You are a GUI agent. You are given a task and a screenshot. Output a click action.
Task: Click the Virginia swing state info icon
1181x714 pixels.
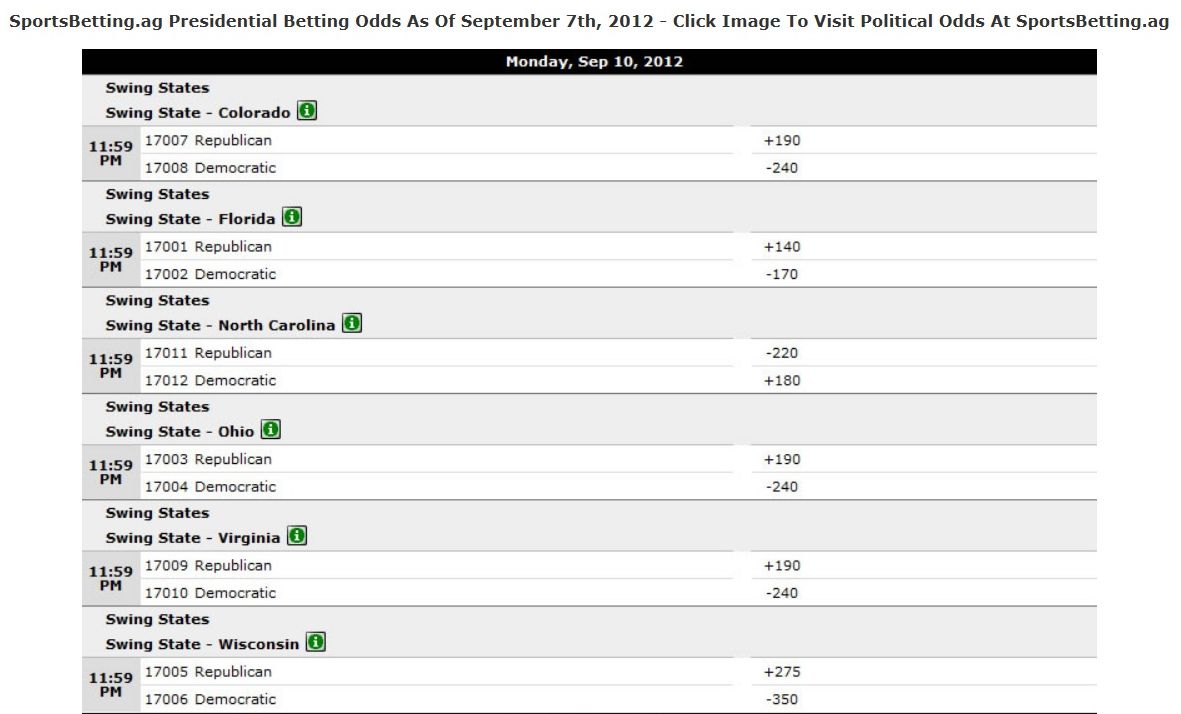(297, 536)
